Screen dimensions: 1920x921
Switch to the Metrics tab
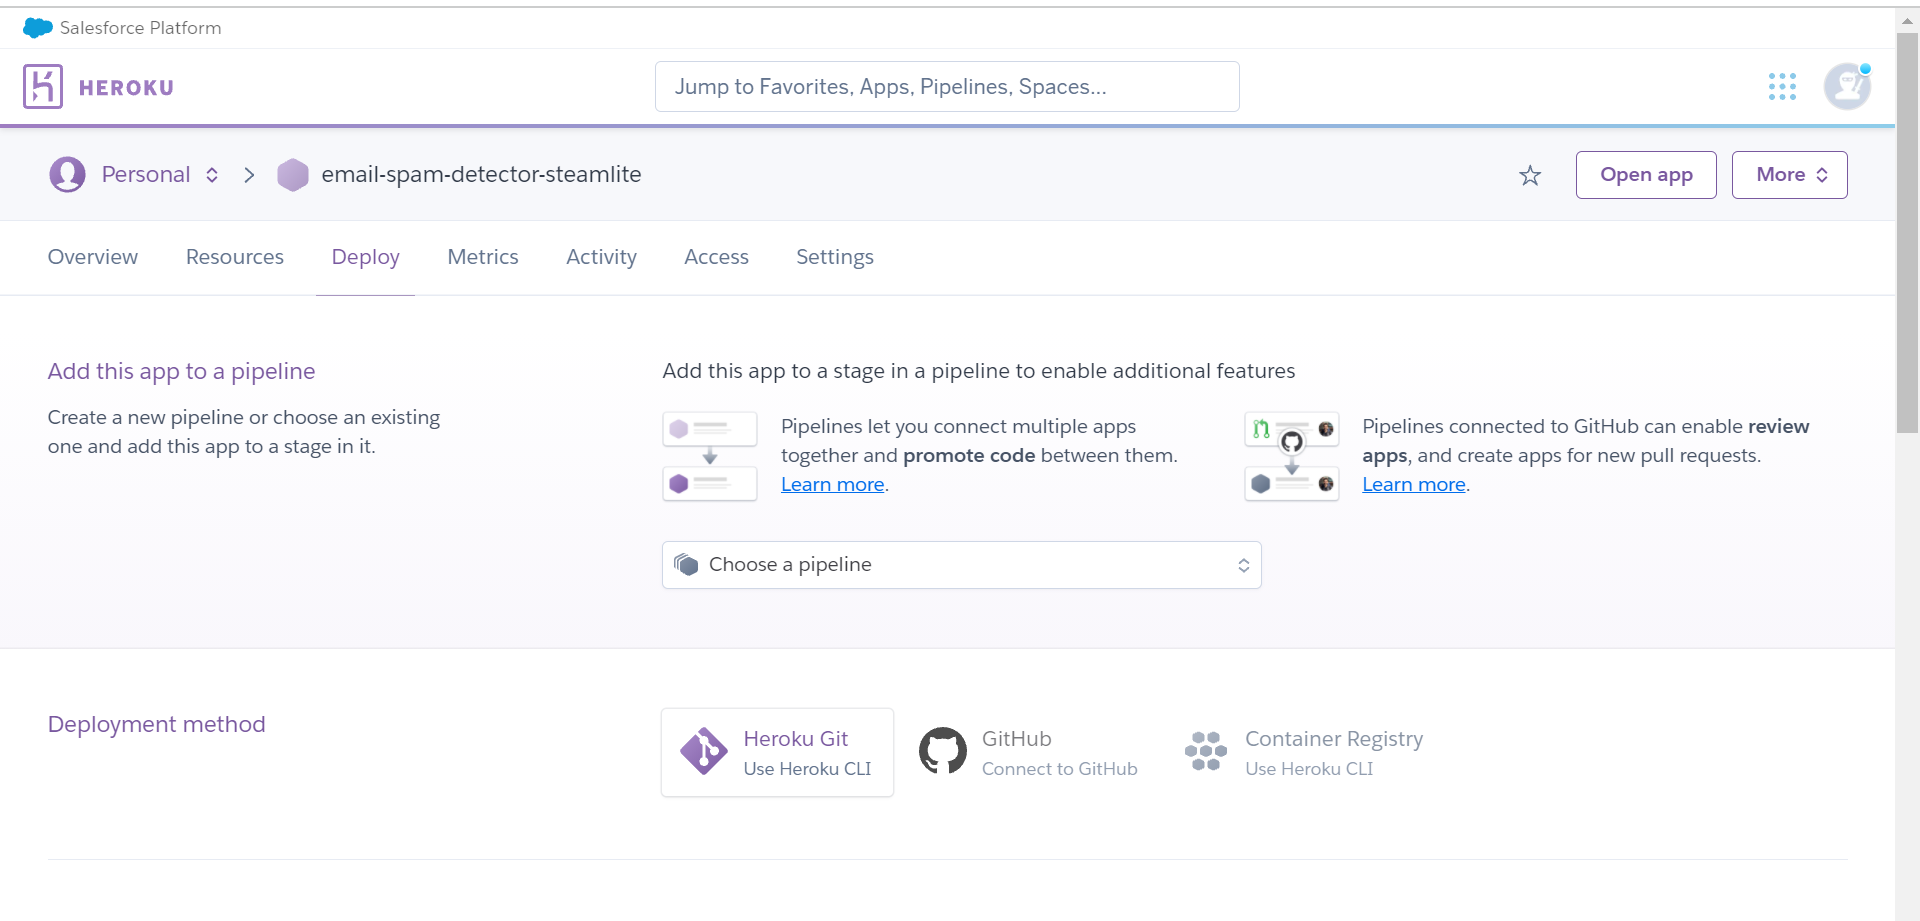coord(483,257)
